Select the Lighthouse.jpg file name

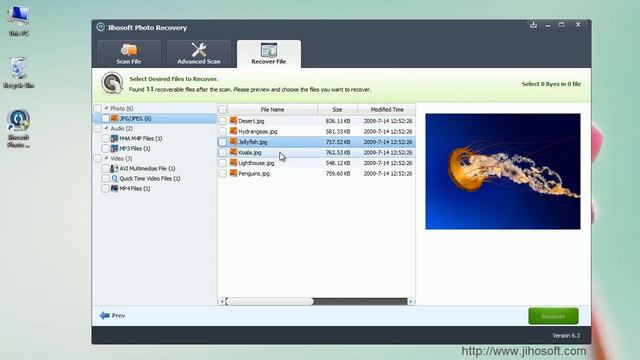256,163
